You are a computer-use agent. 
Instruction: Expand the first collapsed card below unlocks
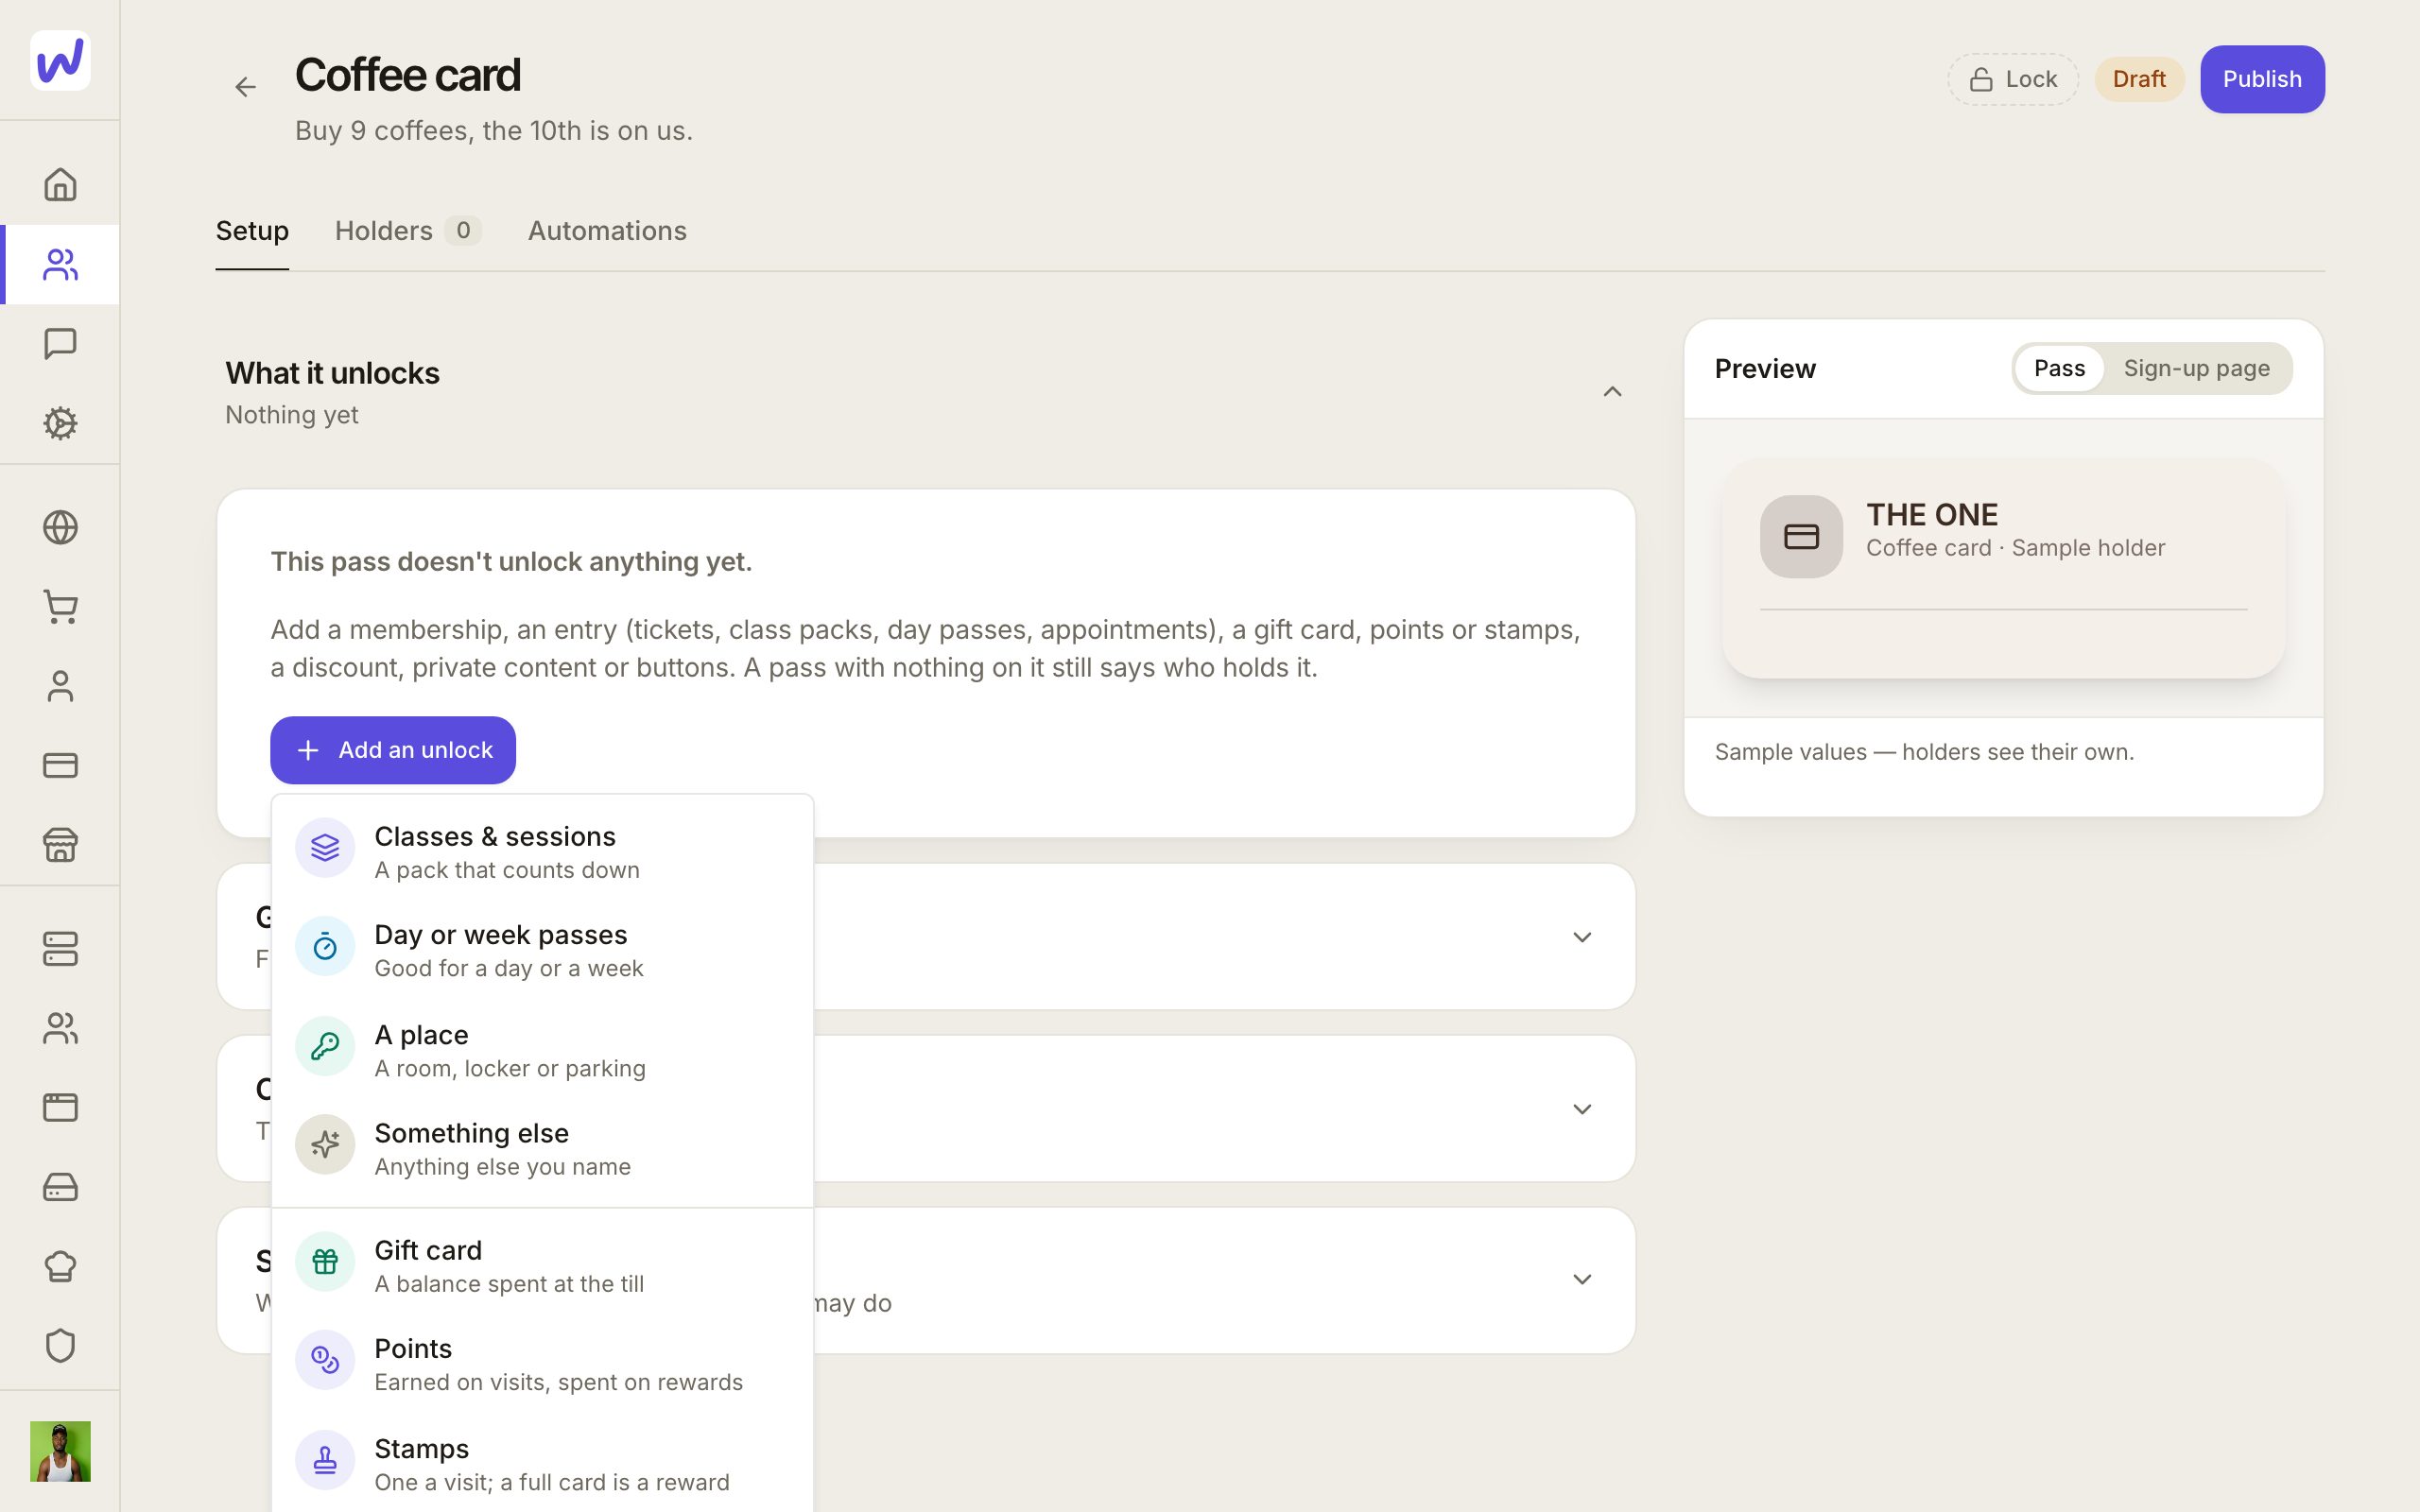1582,937
